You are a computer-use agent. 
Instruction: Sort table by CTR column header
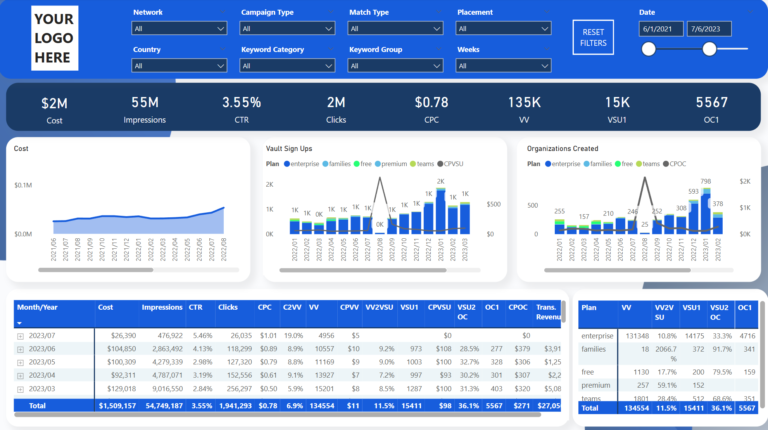point(195,307)
